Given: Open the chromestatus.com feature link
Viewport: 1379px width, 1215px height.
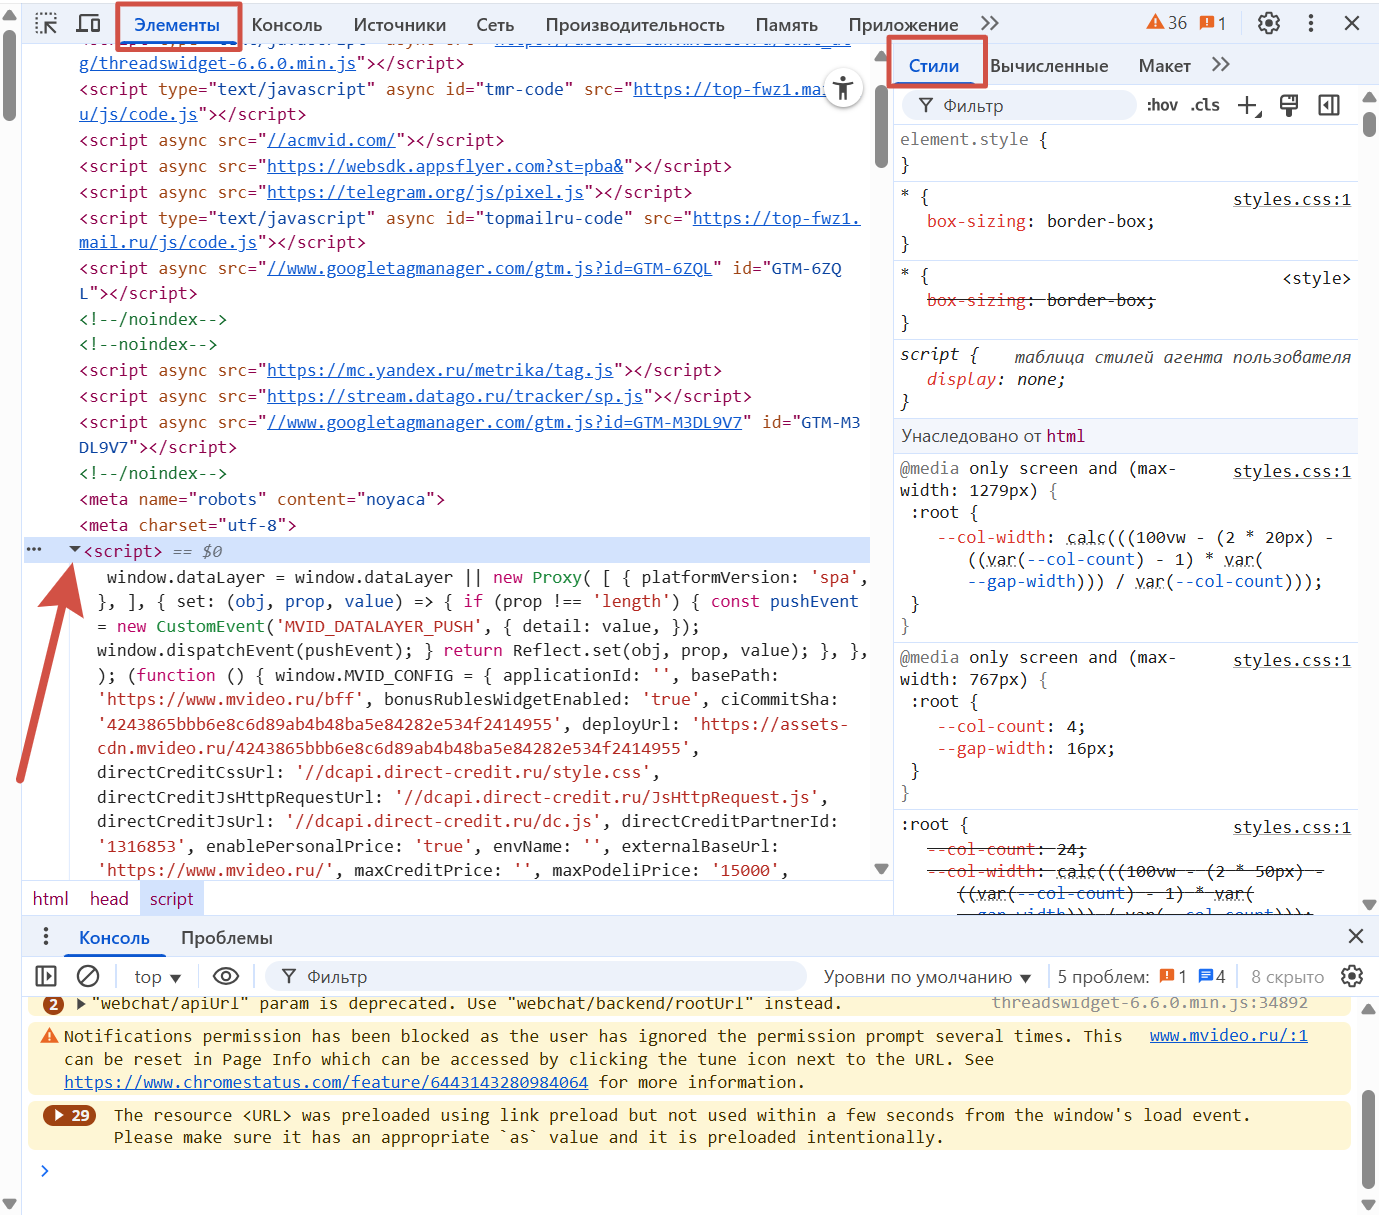Looking at the screenshot, I should pos(326,1082).
